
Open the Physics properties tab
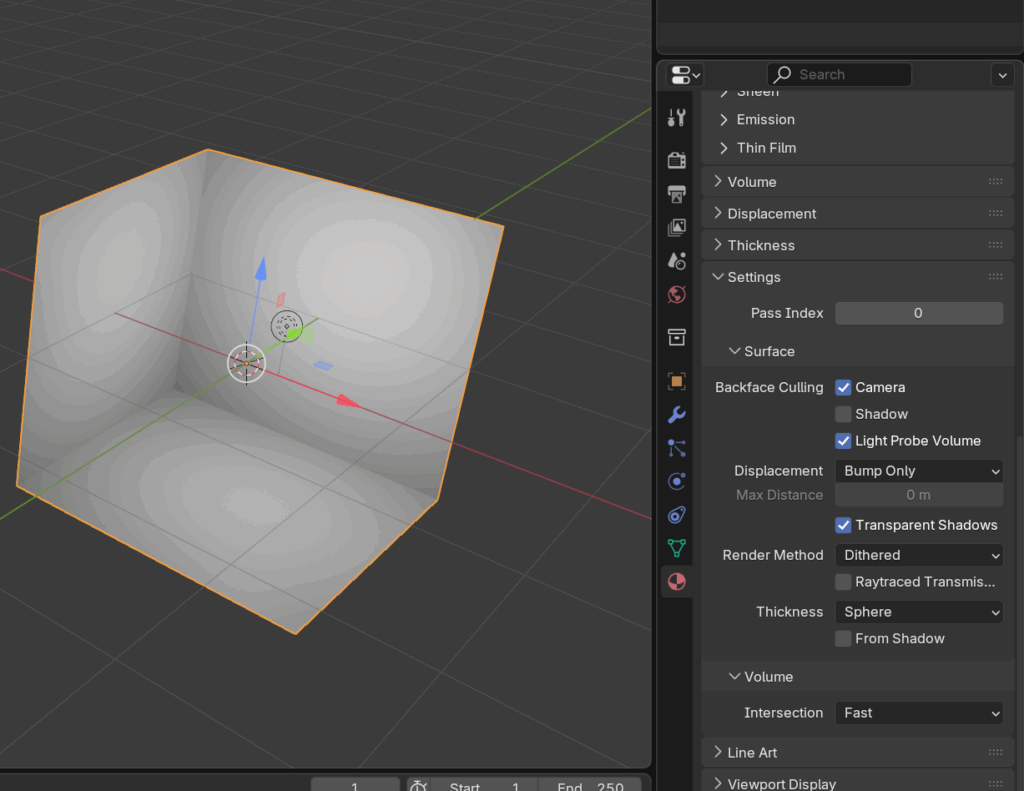[x=677, y=481]
